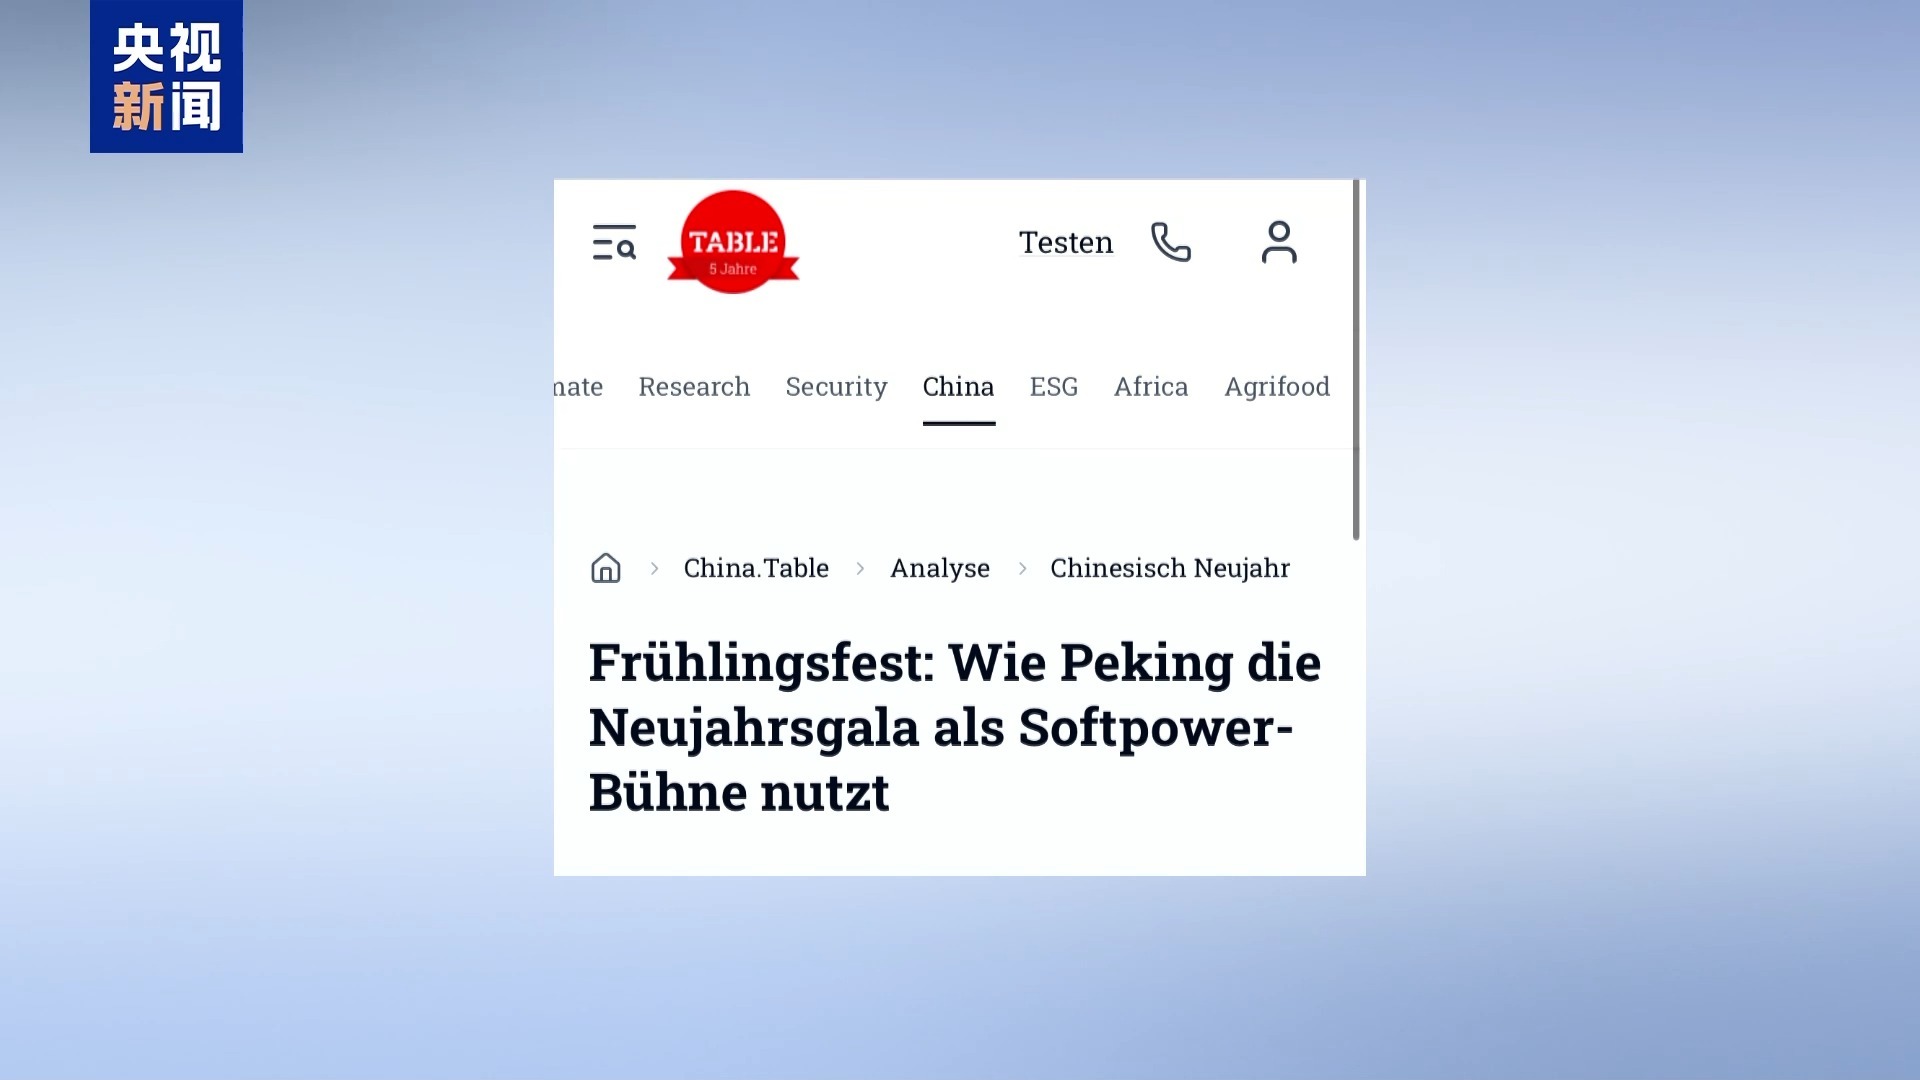Viewport: 1920px width, 1080px height.
Task: Click the page's vertical scrollbar
Action: tap(1356, 360)
